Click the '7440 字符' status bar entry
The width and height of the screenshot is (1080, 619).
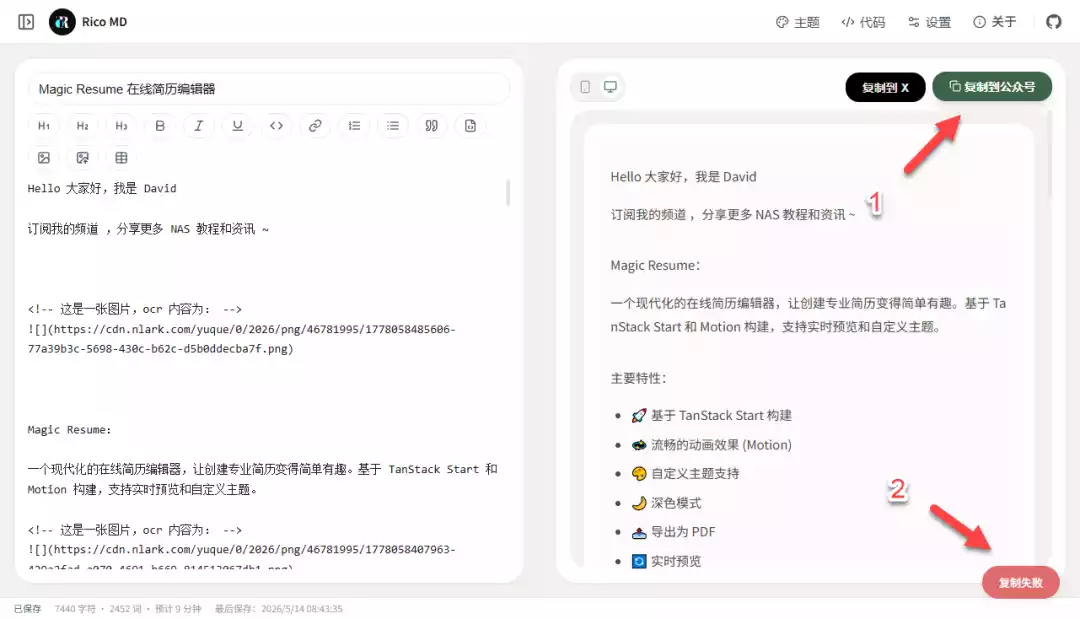pos(75,609)
